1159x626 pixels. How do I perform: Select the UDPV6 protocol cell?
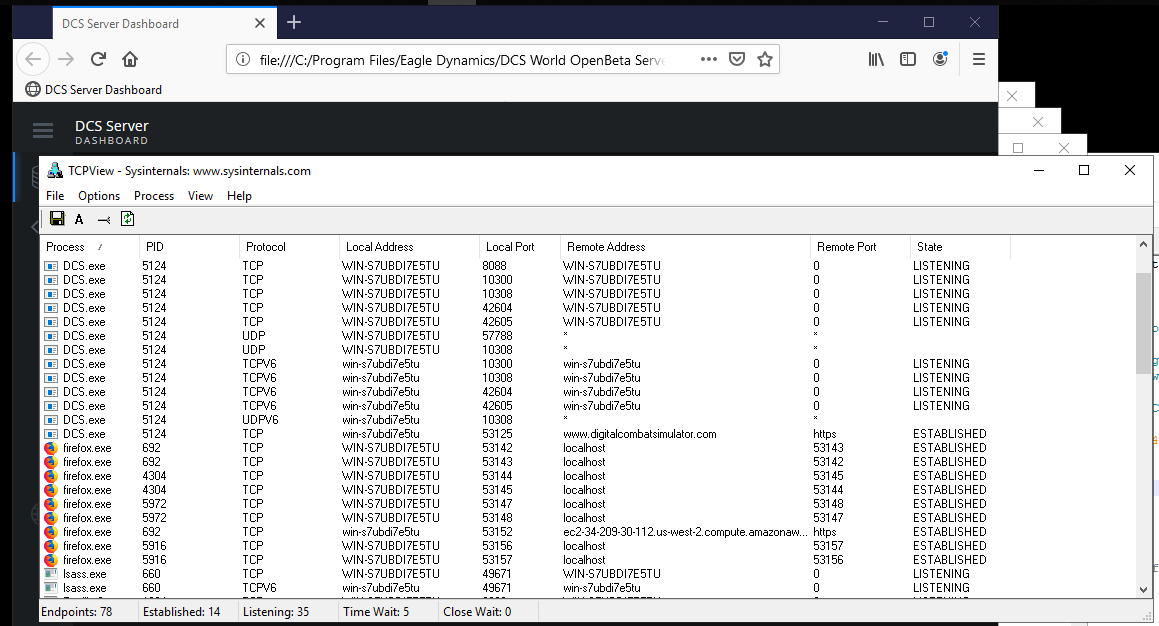coord(260,420)
